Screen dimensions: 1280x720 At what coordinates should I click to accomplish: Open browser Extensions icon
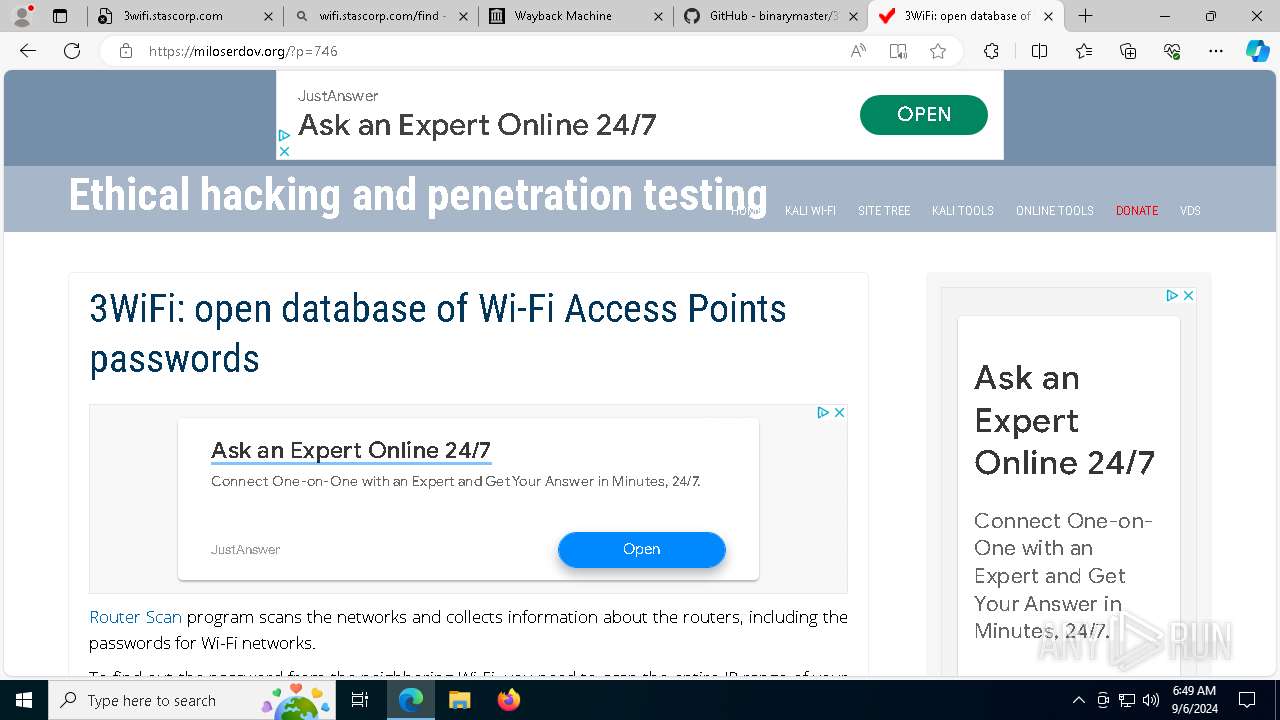tap(991, 51)
